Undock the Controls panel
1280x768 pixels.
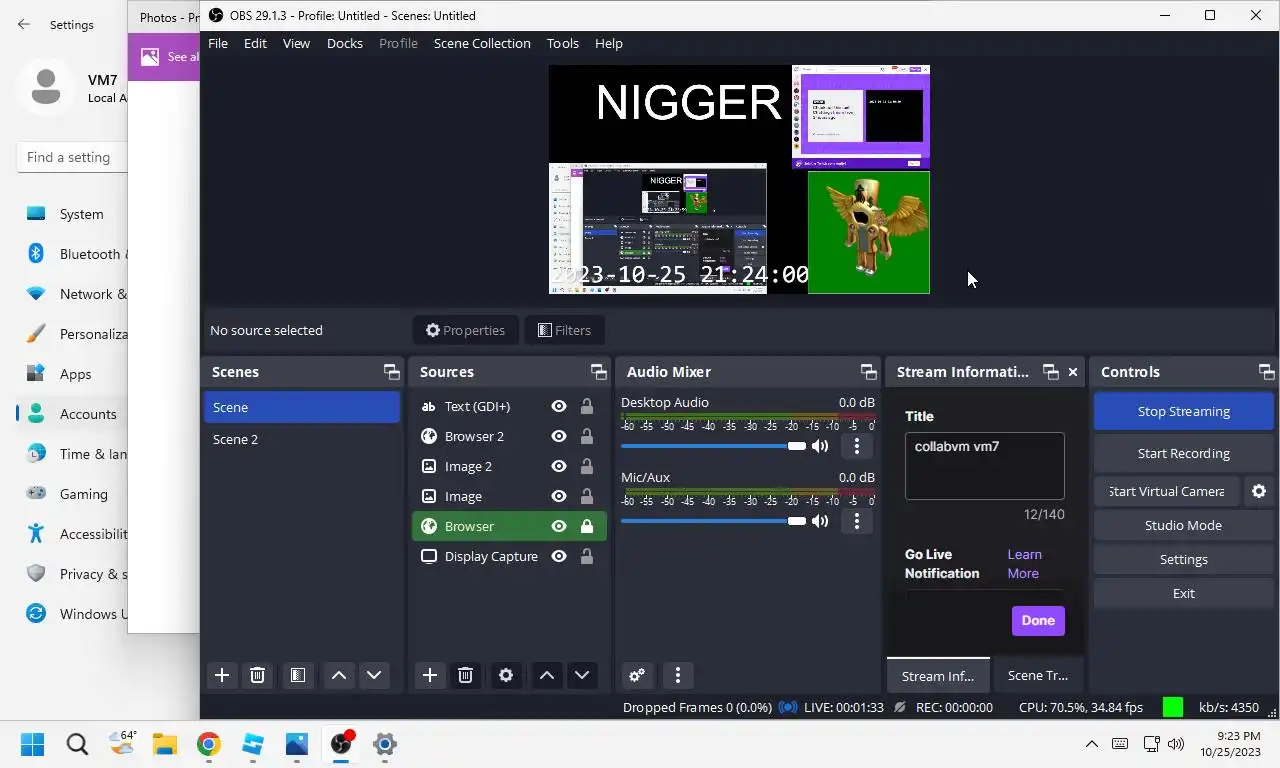pyautogui.click(x=1266, y=372)
